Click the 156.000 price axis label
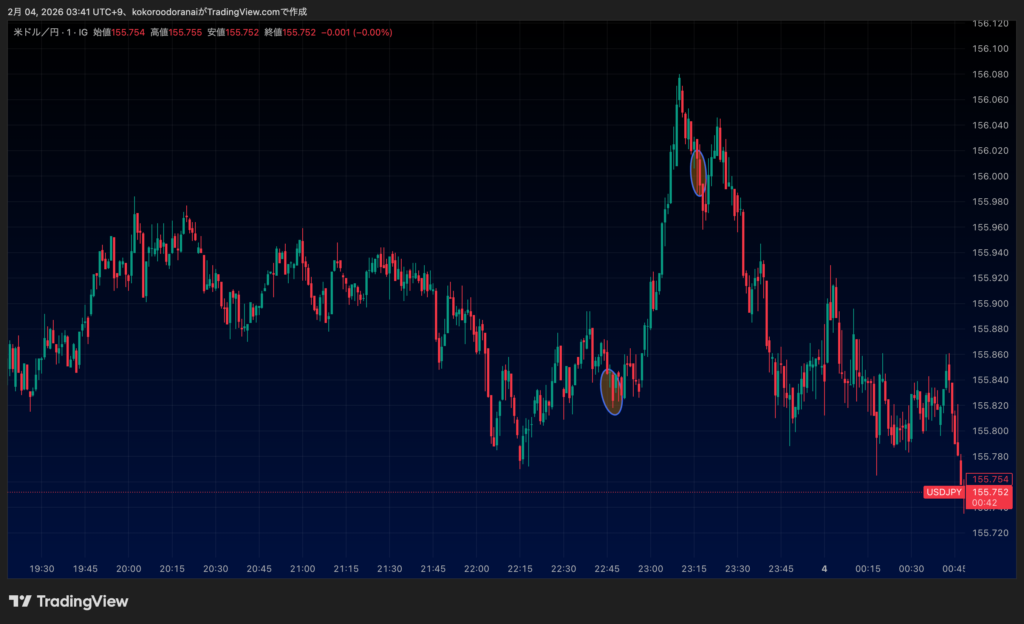The width and height of the screenshot is (1024, 624). pyautogui.click(x=991, y=176)
